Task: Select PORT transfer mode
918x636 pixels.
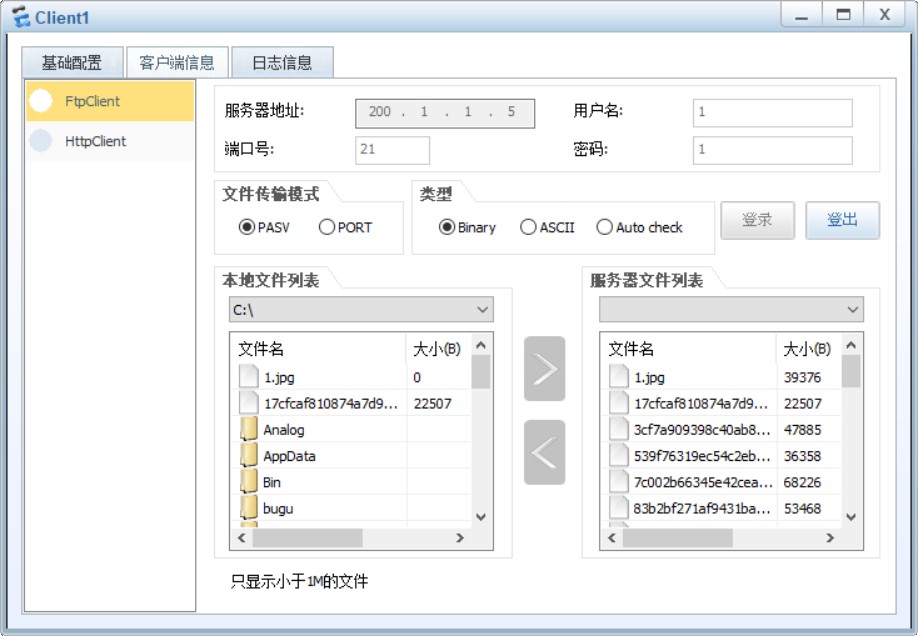Action: click(345, 227)
